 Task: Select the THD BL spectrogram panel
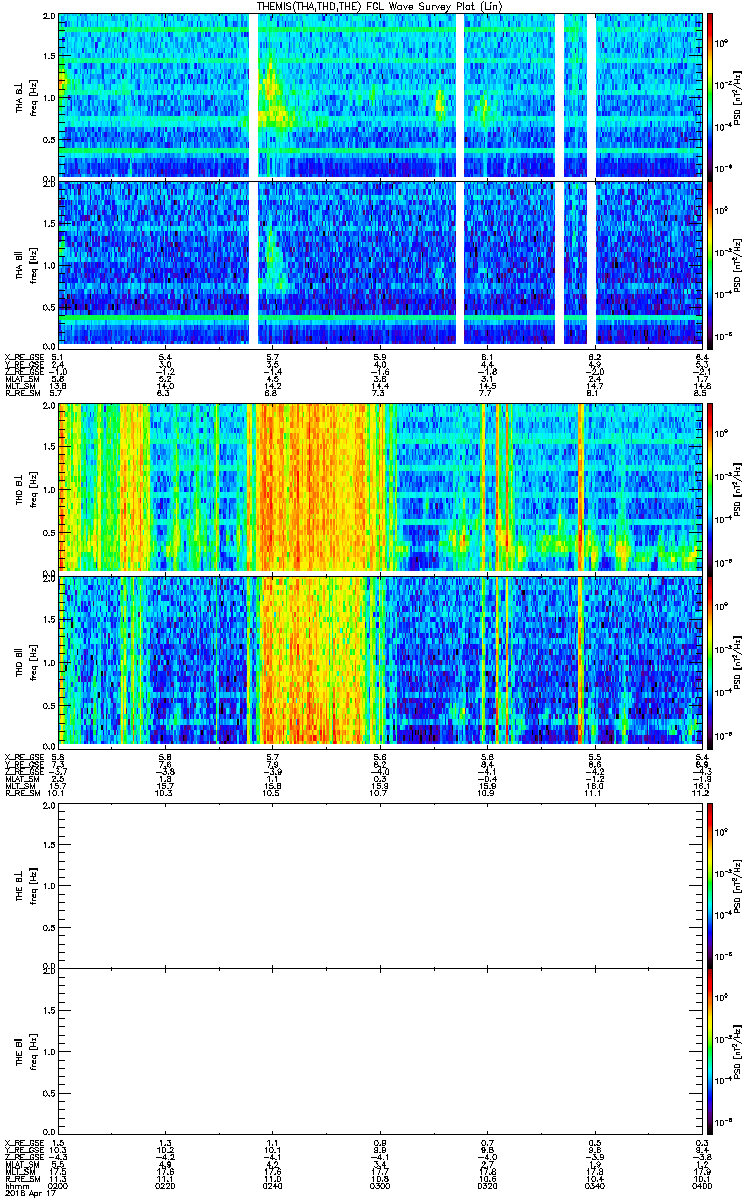[x=381, y=488]
